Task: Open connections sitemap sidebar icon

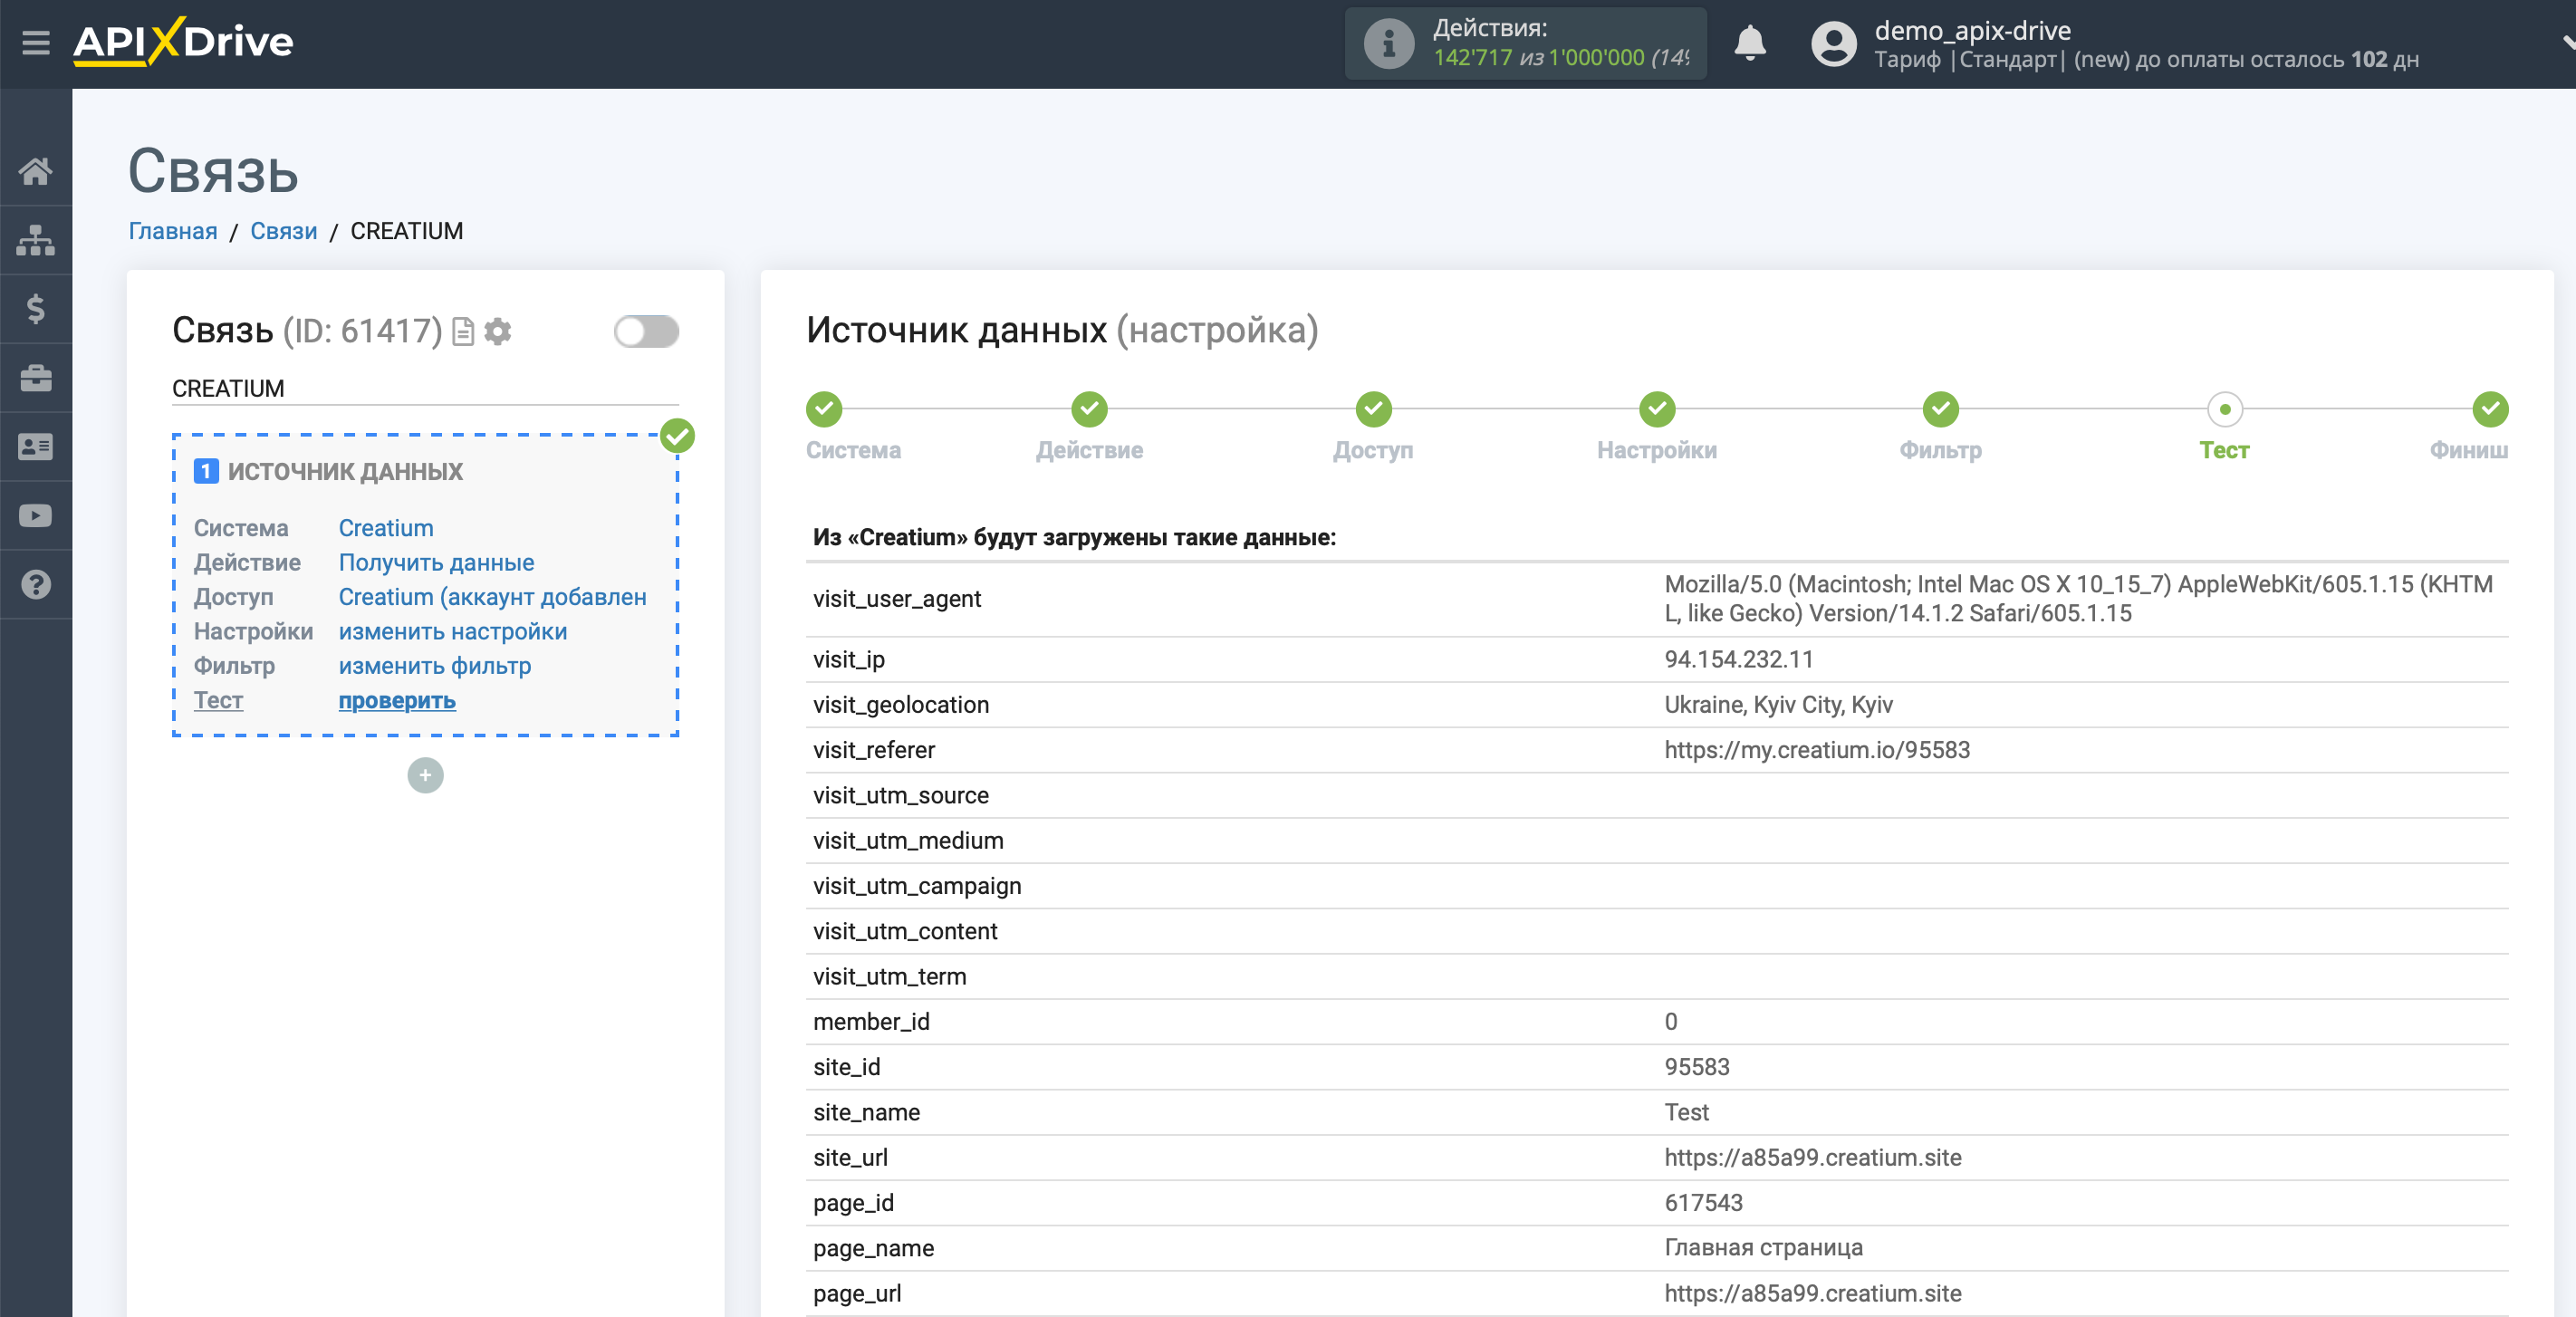Action: [x=36, y=240]
